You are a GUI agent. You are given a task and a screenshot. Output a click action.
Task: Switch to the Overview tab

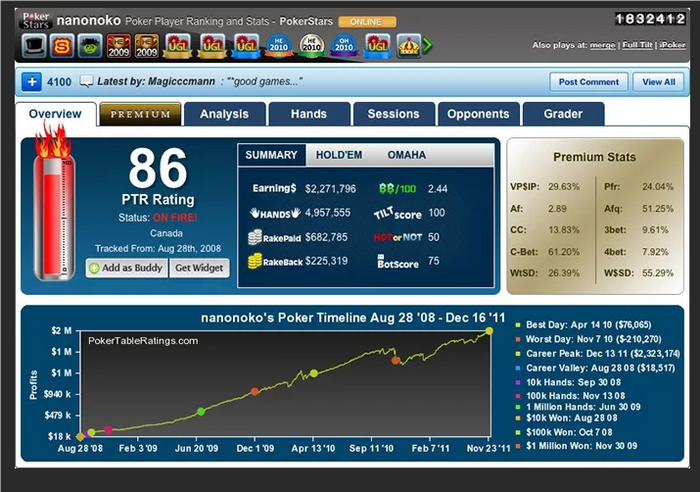(x=55, y=114)
